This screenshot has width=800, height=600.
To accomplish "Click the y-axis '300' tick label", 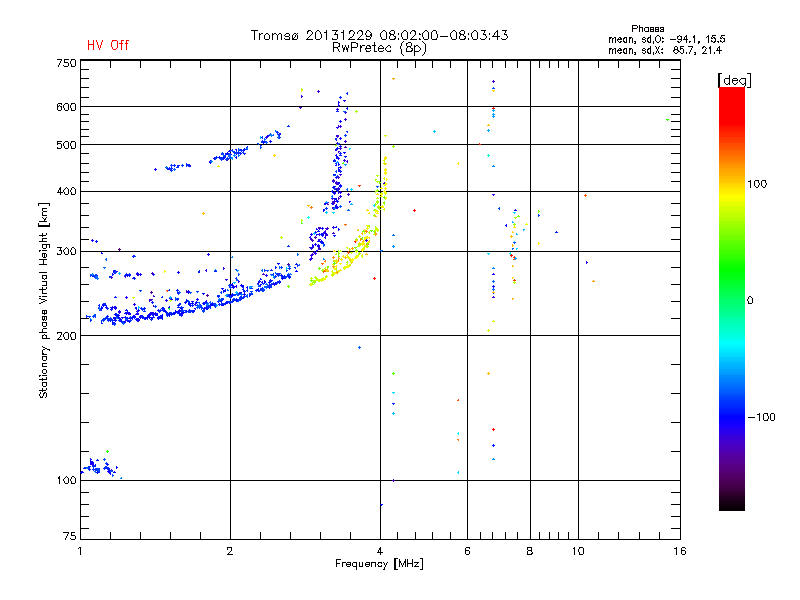I will pyautogui.click(x=66, y=252).
